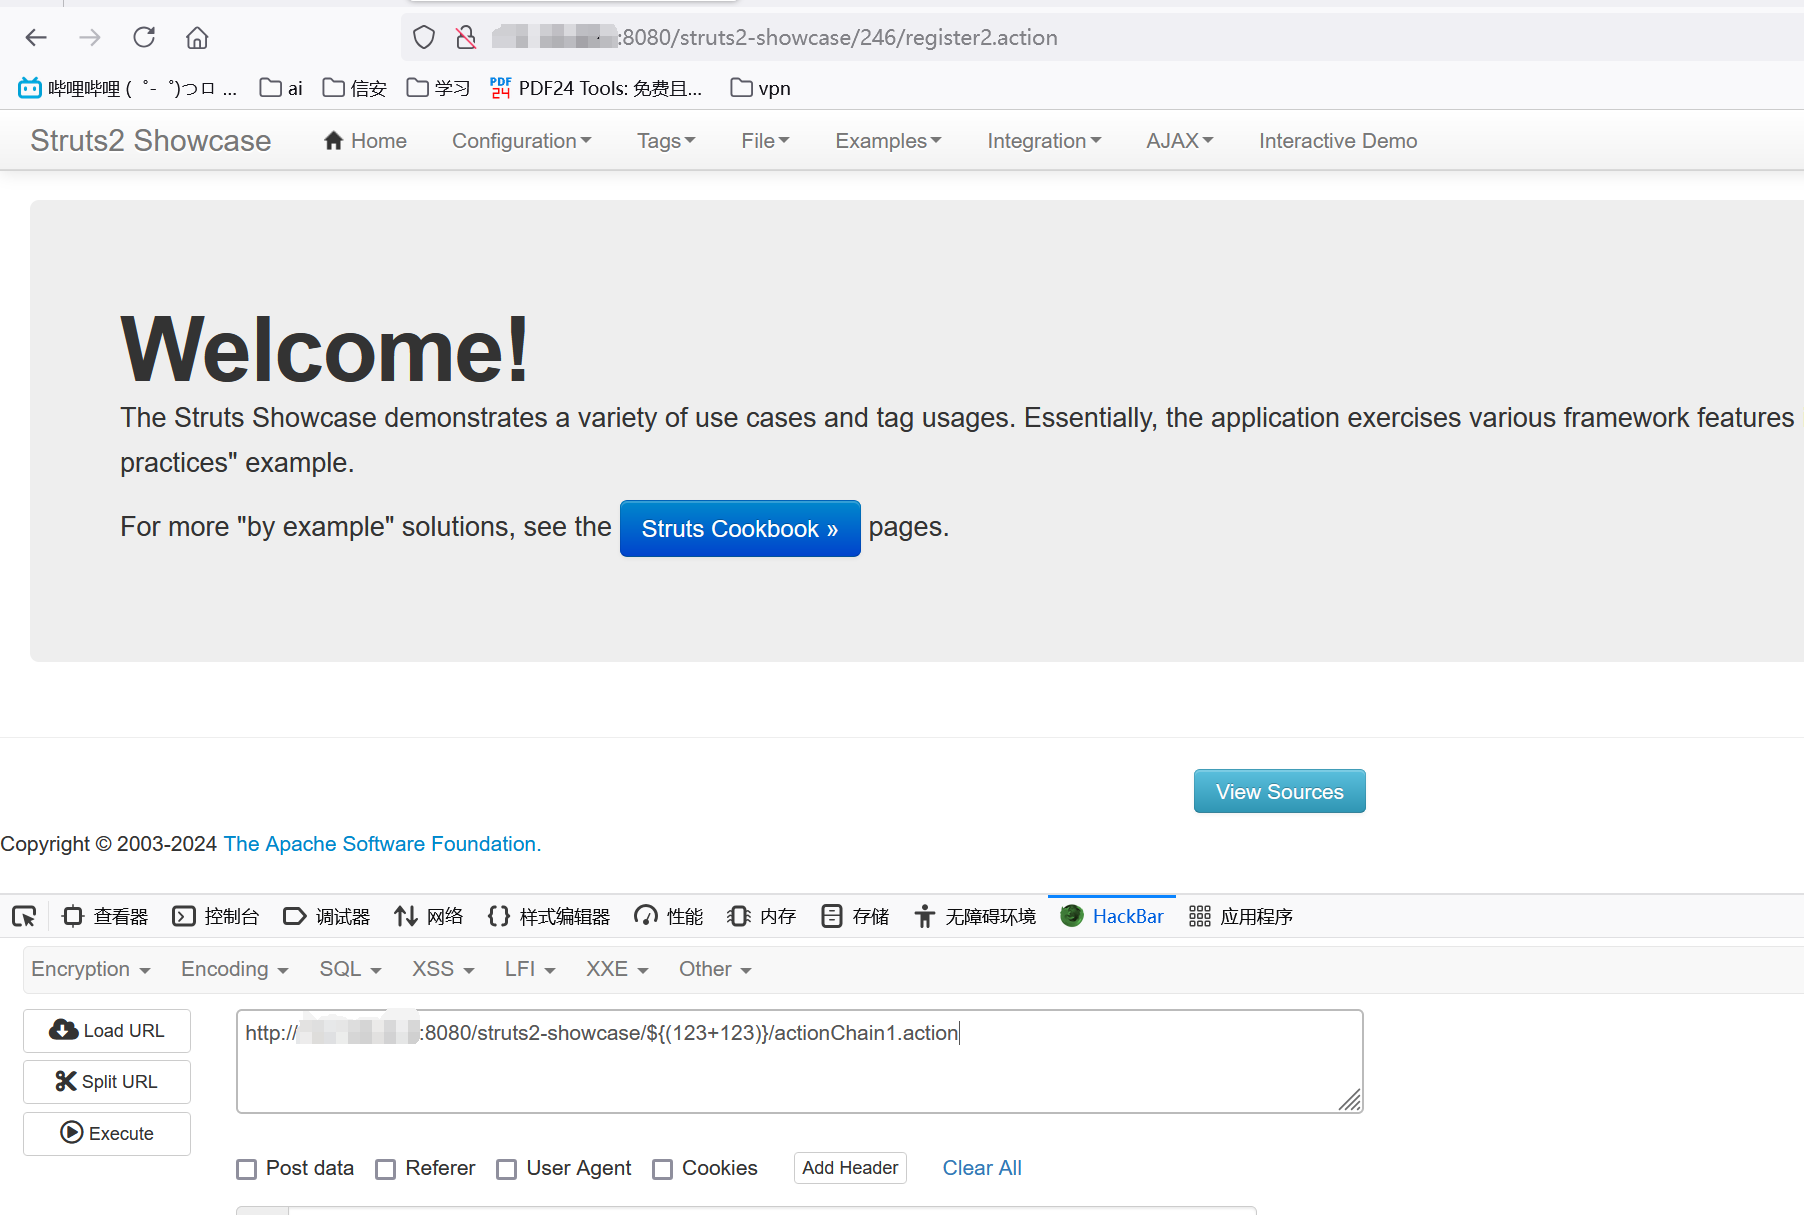
Task: Open HackBar XXE menu
Action: (x=617, y=969)
